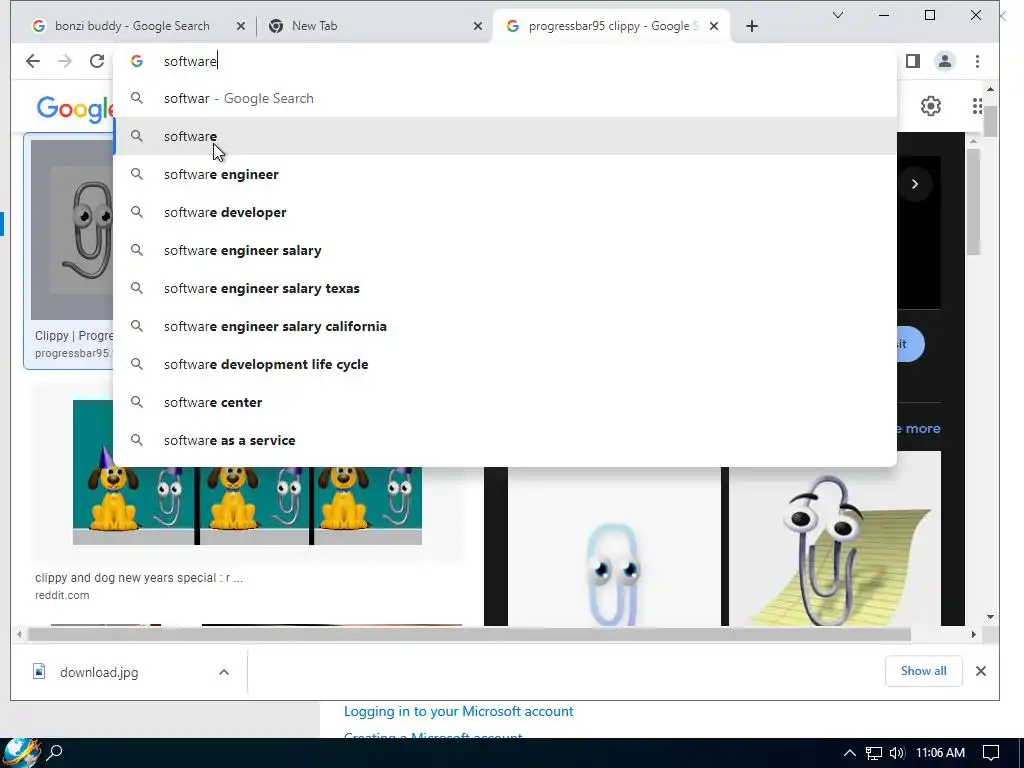Click the browser back arrow
Screen dimensions: 1024x768
click(x=33, y=61)
